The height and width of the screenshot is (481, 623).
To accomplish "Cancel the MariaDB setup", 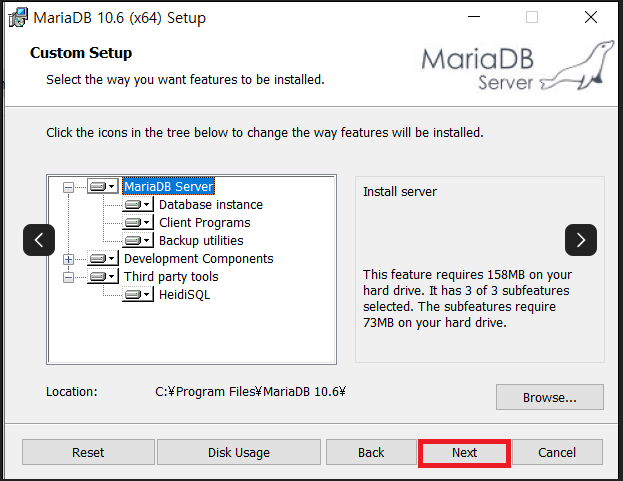I will tap(557, 452).
